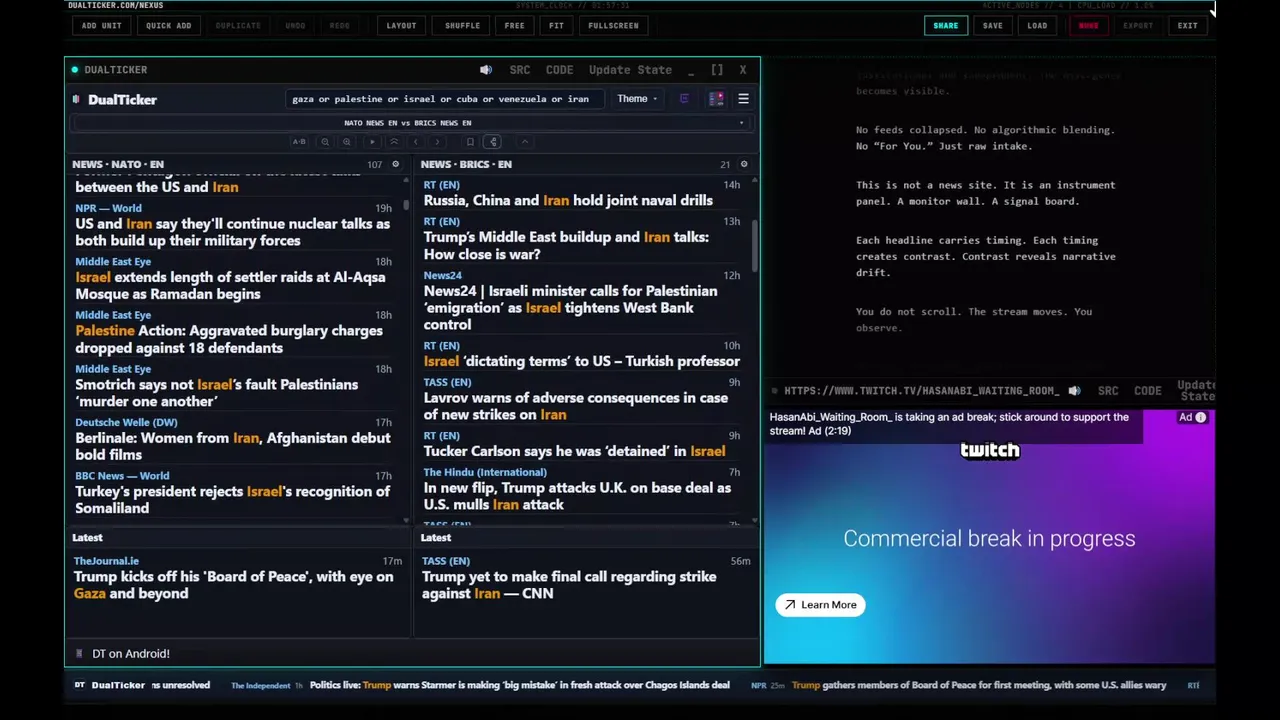This screenshot has width=1280, height=720.
Task: Click the keyword search filter field
Action: 444,99
